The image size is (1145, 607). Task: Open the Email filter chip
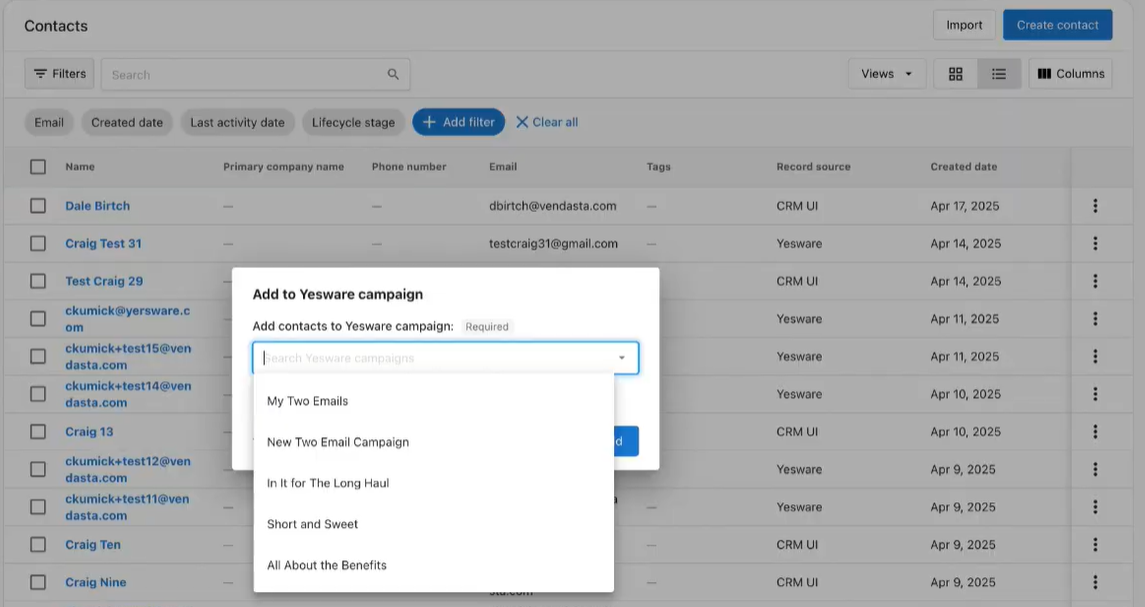[x=49, y=122]
